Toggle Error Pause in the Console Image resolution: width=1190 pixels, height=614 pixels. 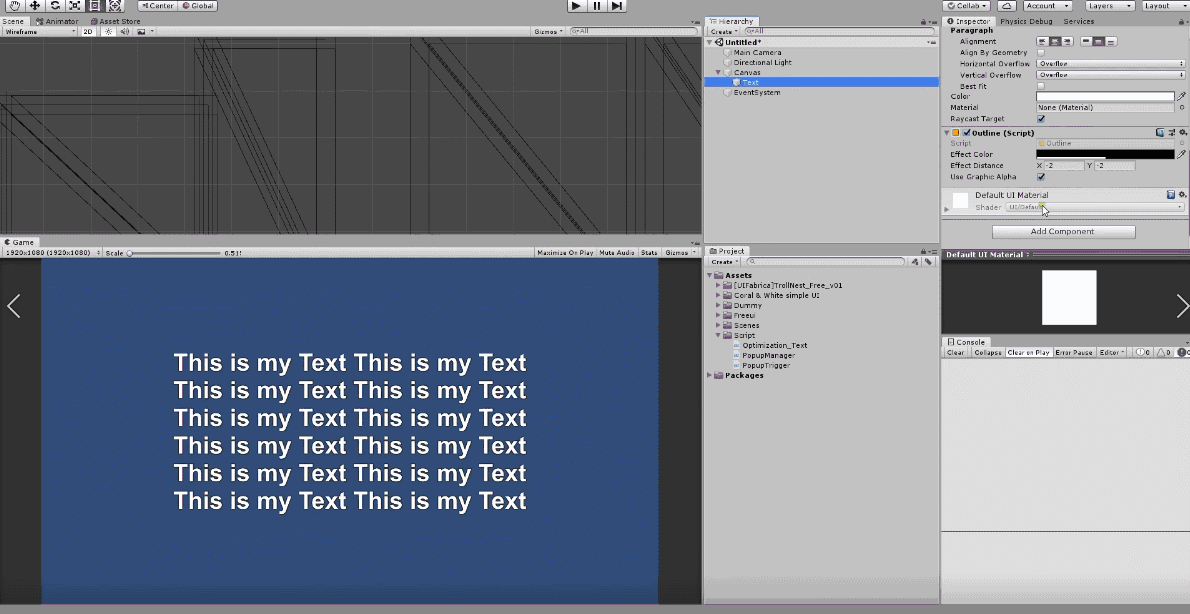[x=1073, y=352]
